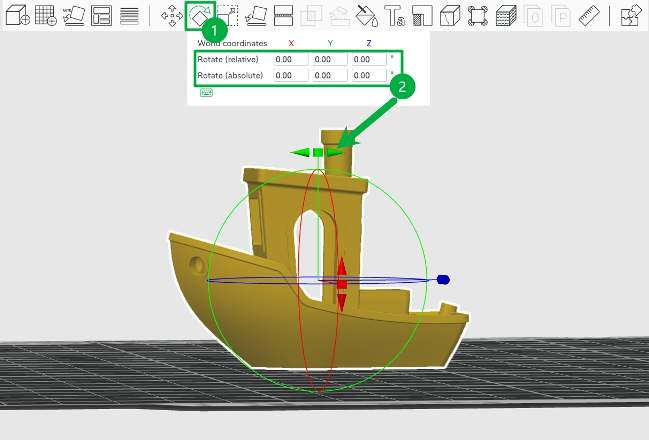Select the Scale tool
Image resolution: width=649 pixels, height=440 pixels.
click(228, 15)
